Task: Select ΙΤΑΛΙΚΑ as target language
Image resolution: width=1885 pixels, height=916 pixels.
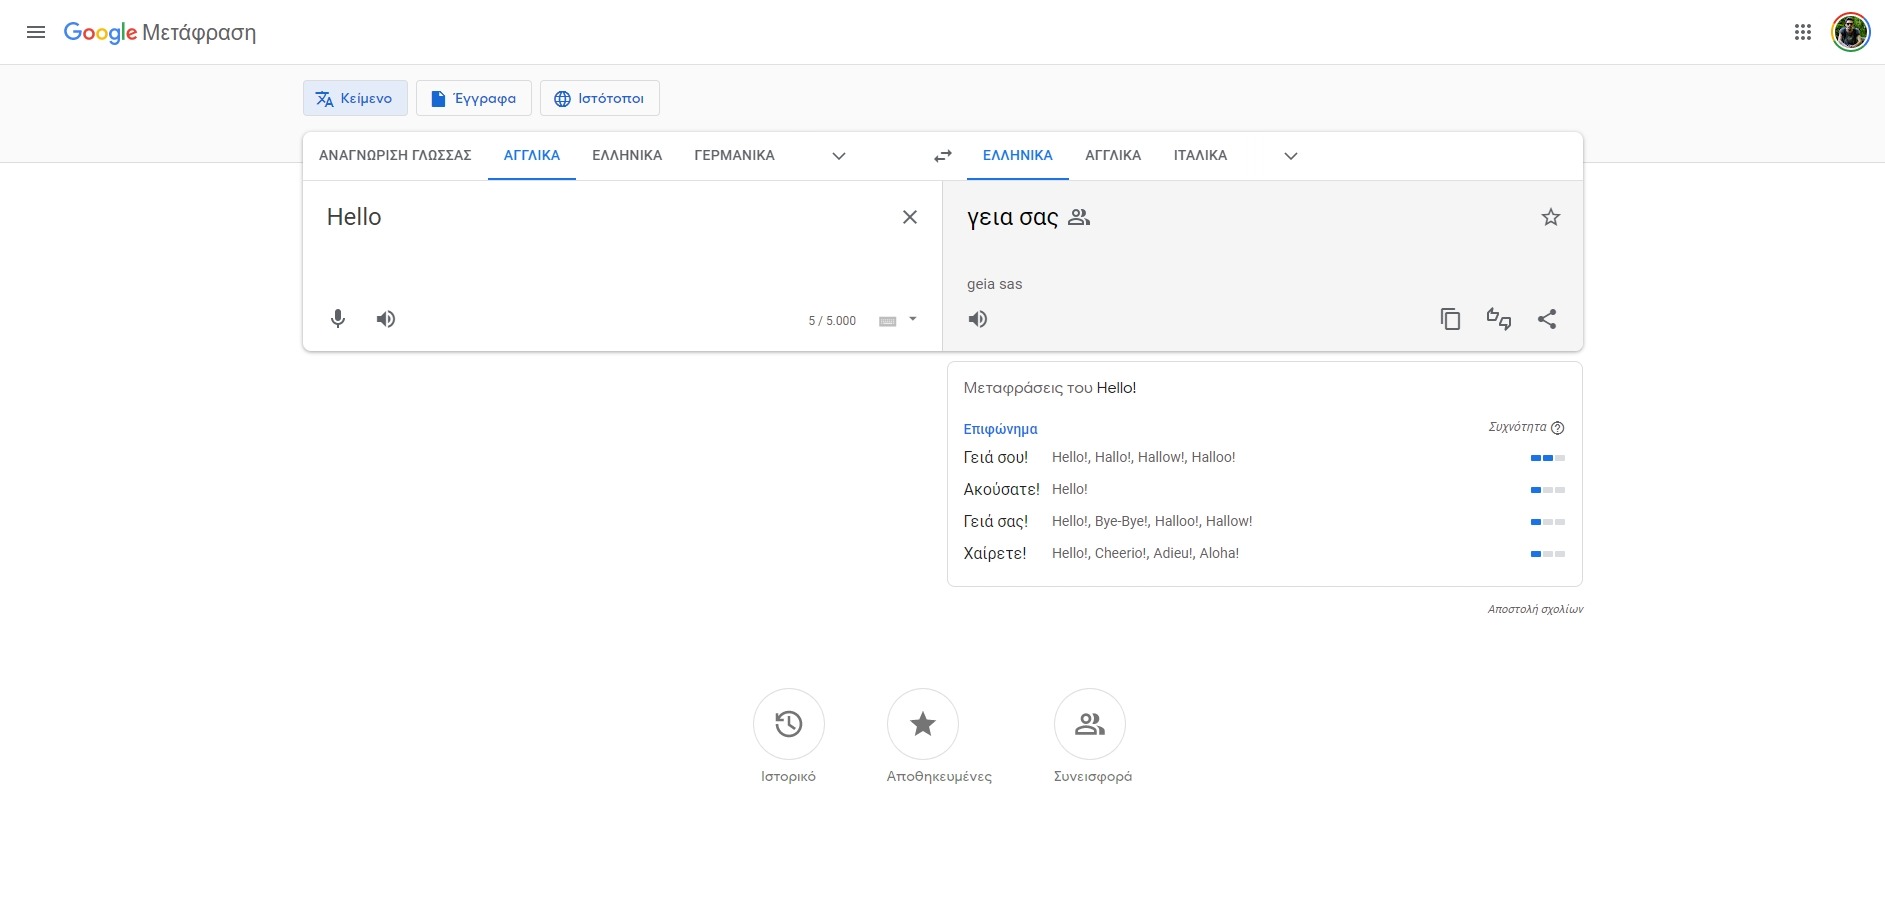Action: tap(1200, 156)
